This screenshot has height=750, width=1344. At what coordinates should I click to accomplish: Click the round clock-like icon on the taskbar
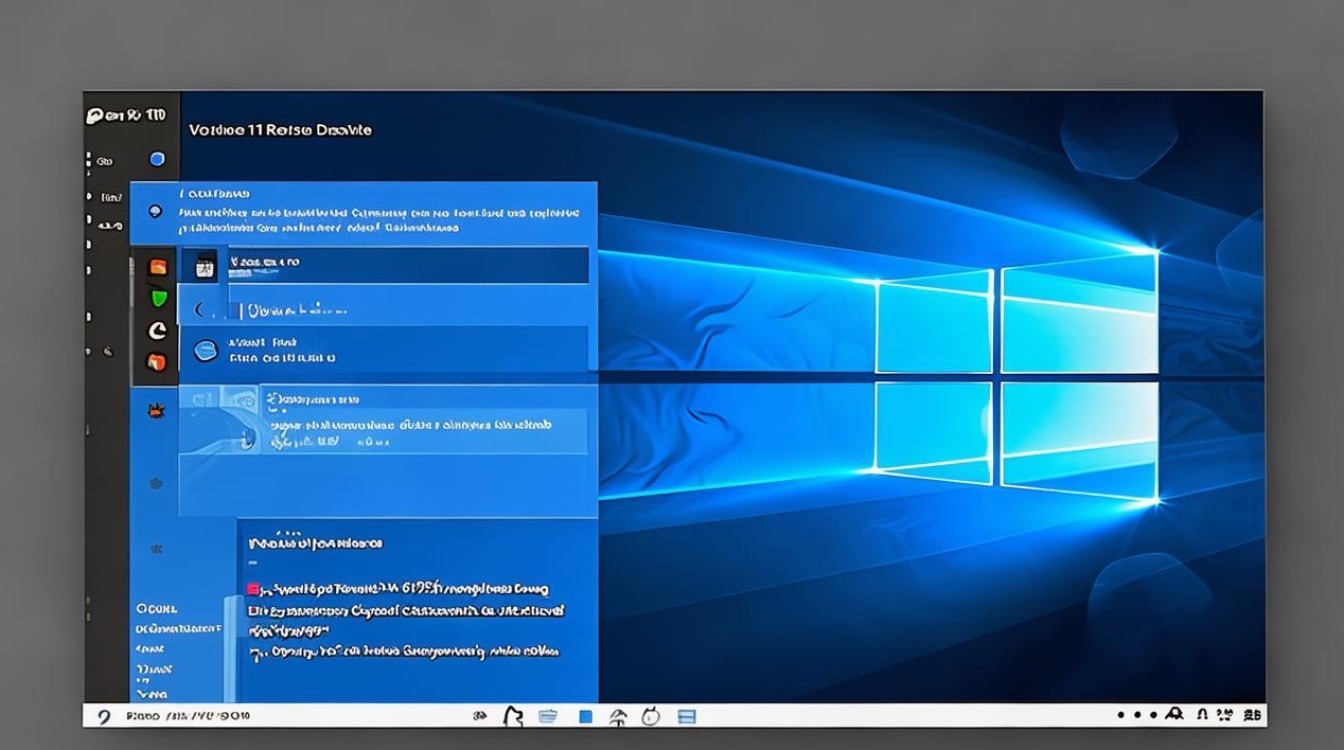[651, 716]
